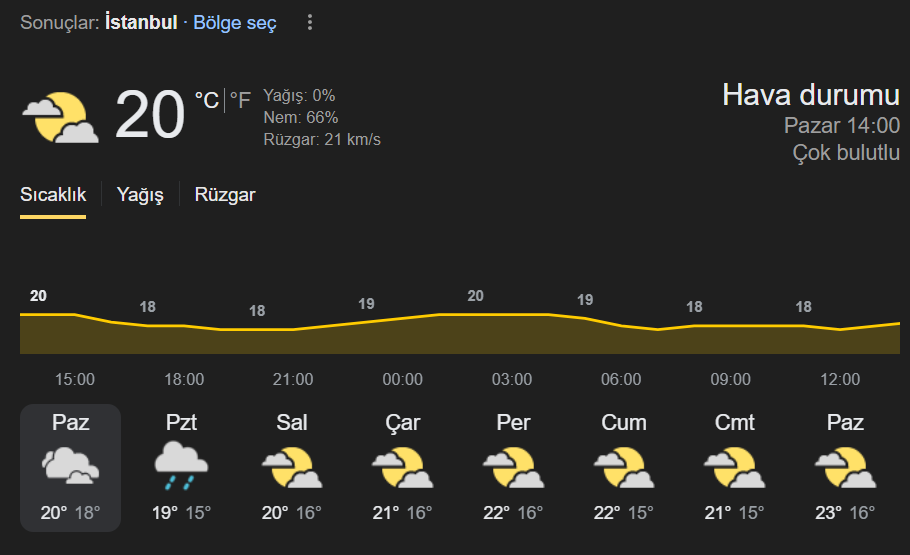Select the last Paz day with 23° high

(845, 468)
